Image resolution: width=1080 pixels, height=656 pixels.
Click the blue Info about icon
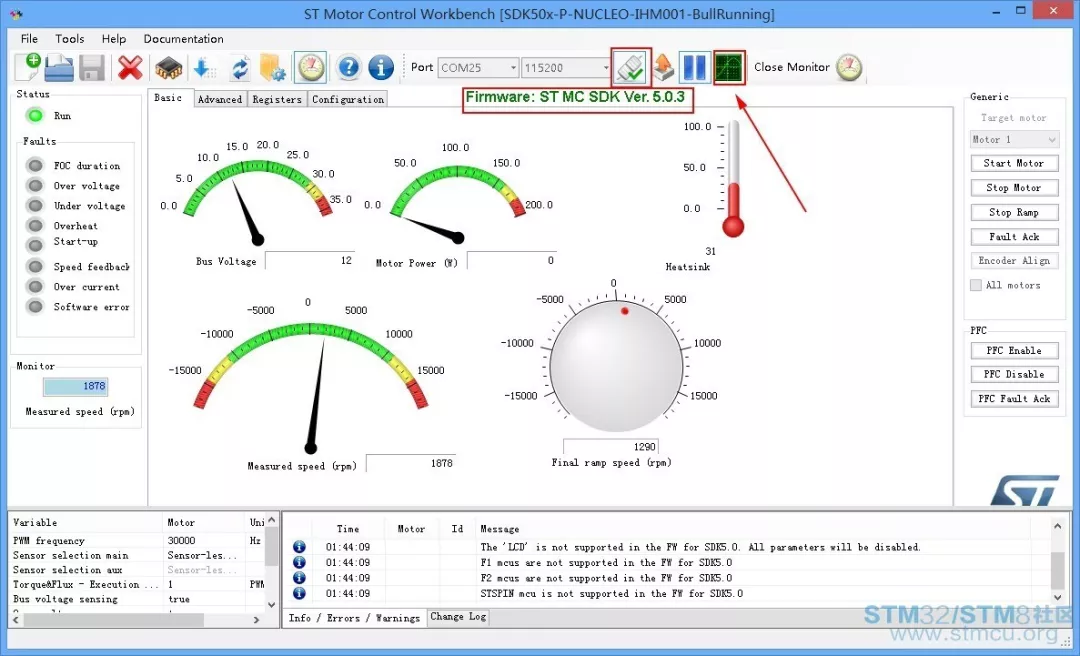[381, 68]
